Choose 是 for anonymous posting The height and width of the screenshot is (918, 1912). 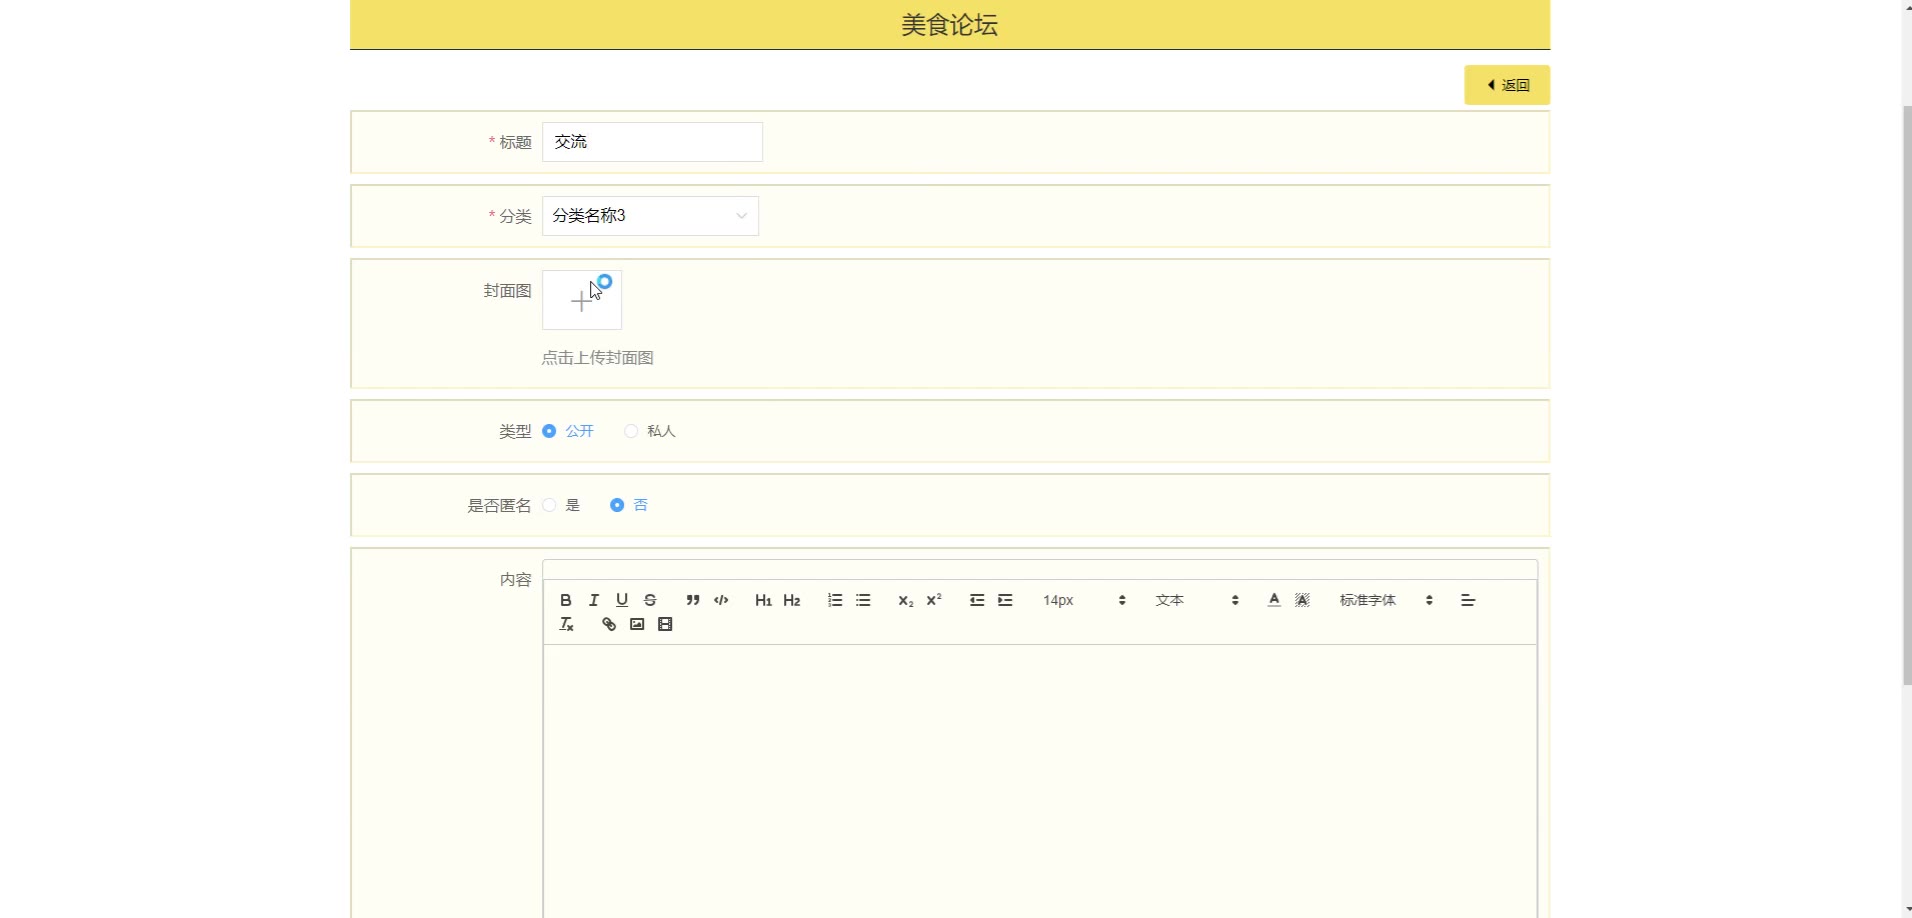click(x=549, y=505)
